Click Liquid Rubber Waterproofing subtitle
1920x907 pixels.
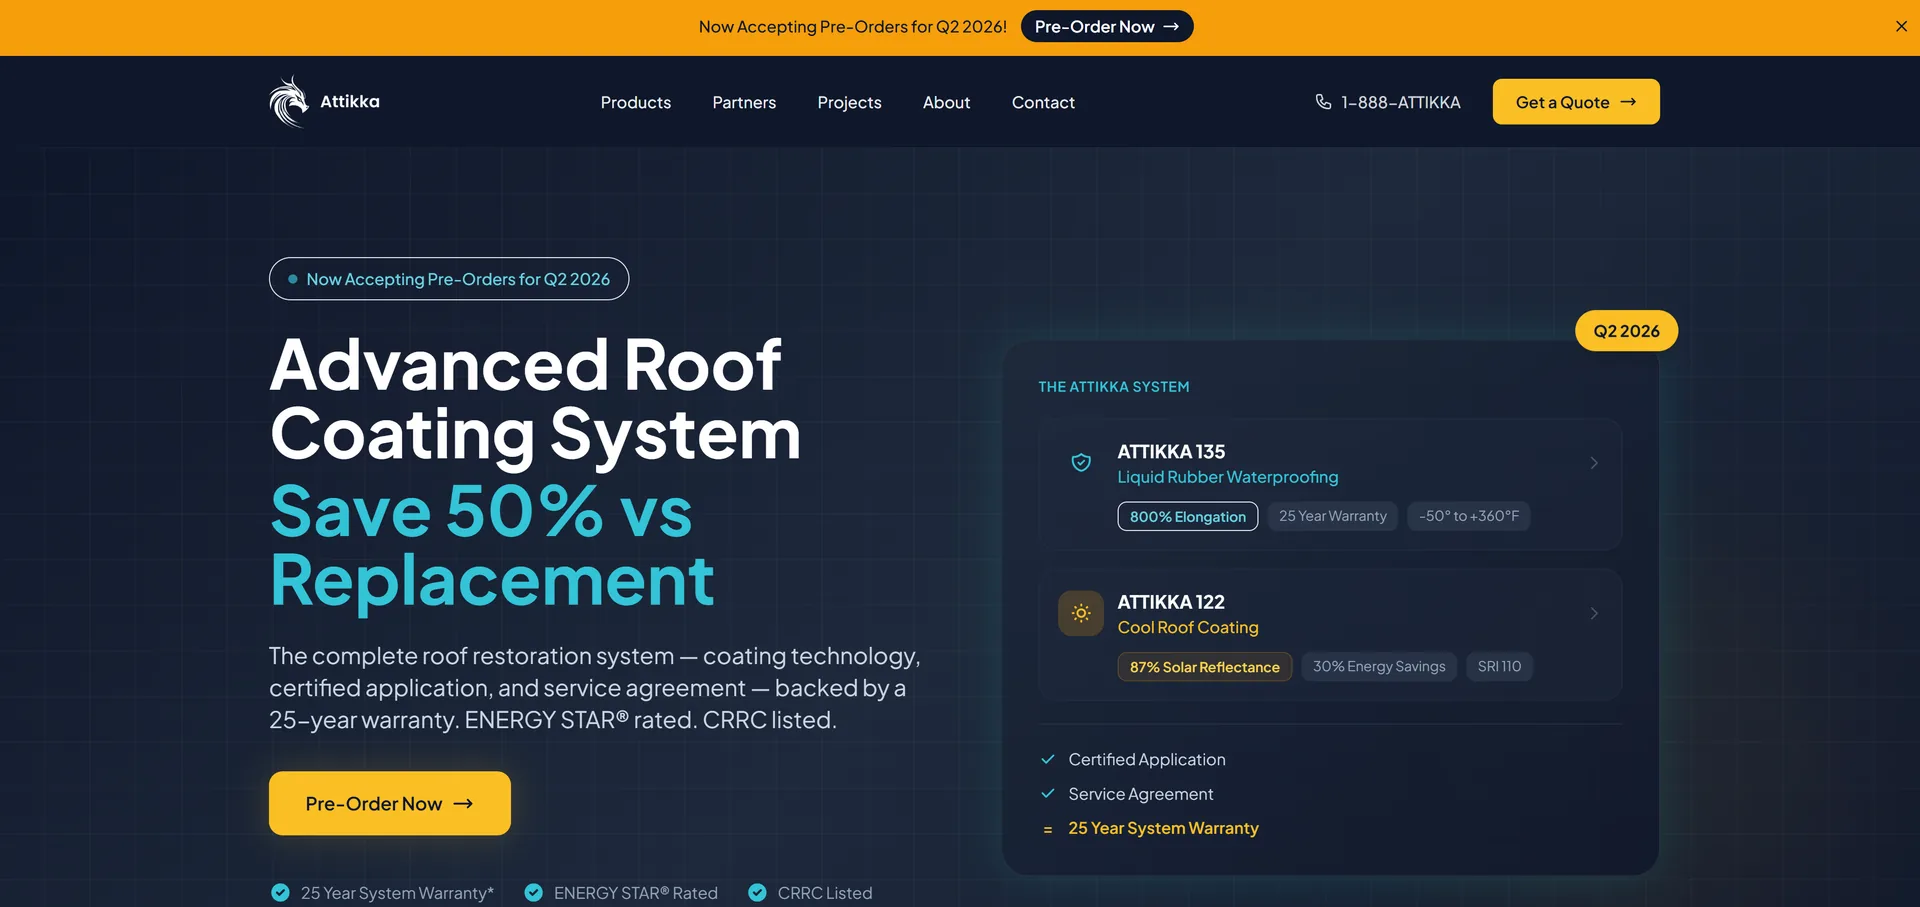1228,477
